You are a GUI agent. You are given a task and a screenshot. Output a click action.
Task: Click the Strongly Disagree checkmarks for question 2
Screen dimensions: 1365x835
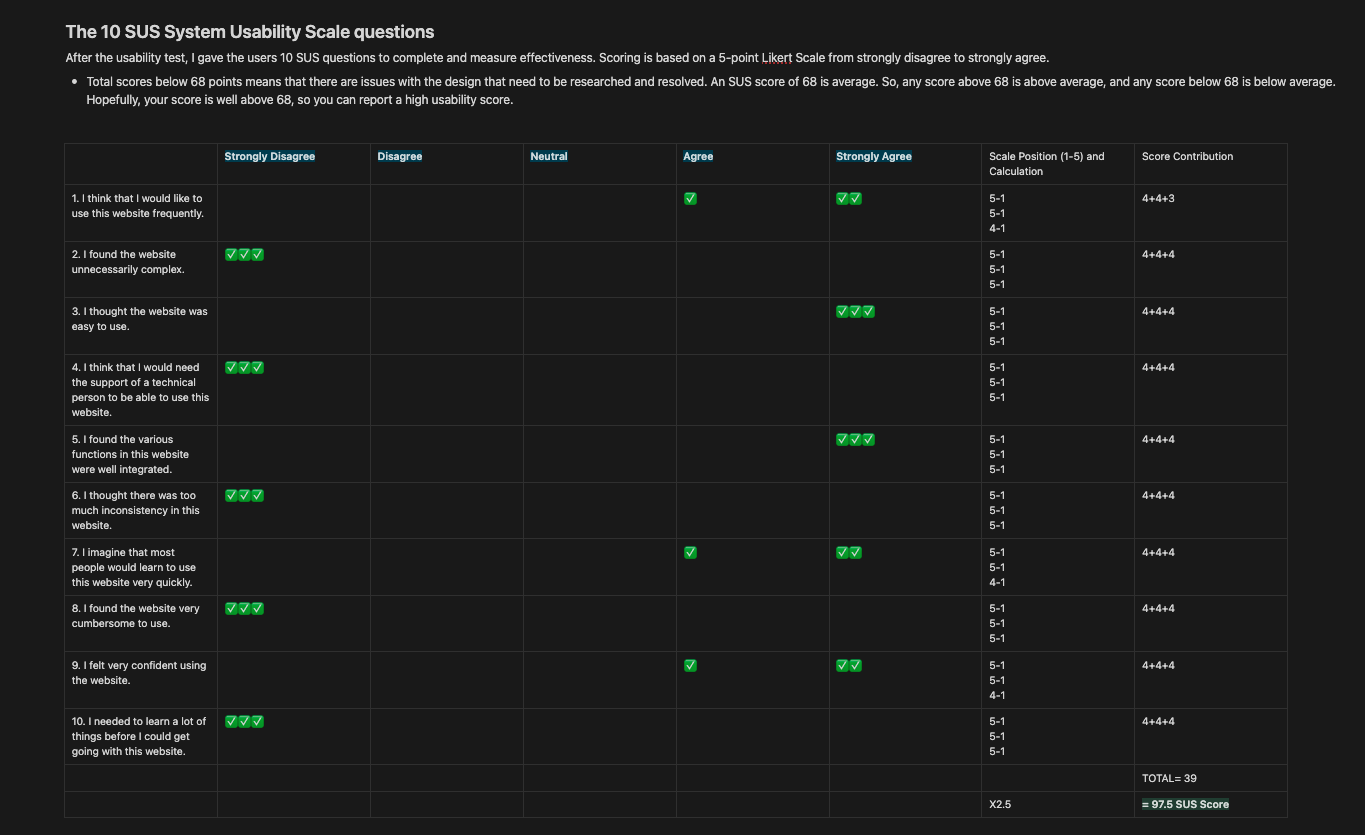(x=244, y=255)
